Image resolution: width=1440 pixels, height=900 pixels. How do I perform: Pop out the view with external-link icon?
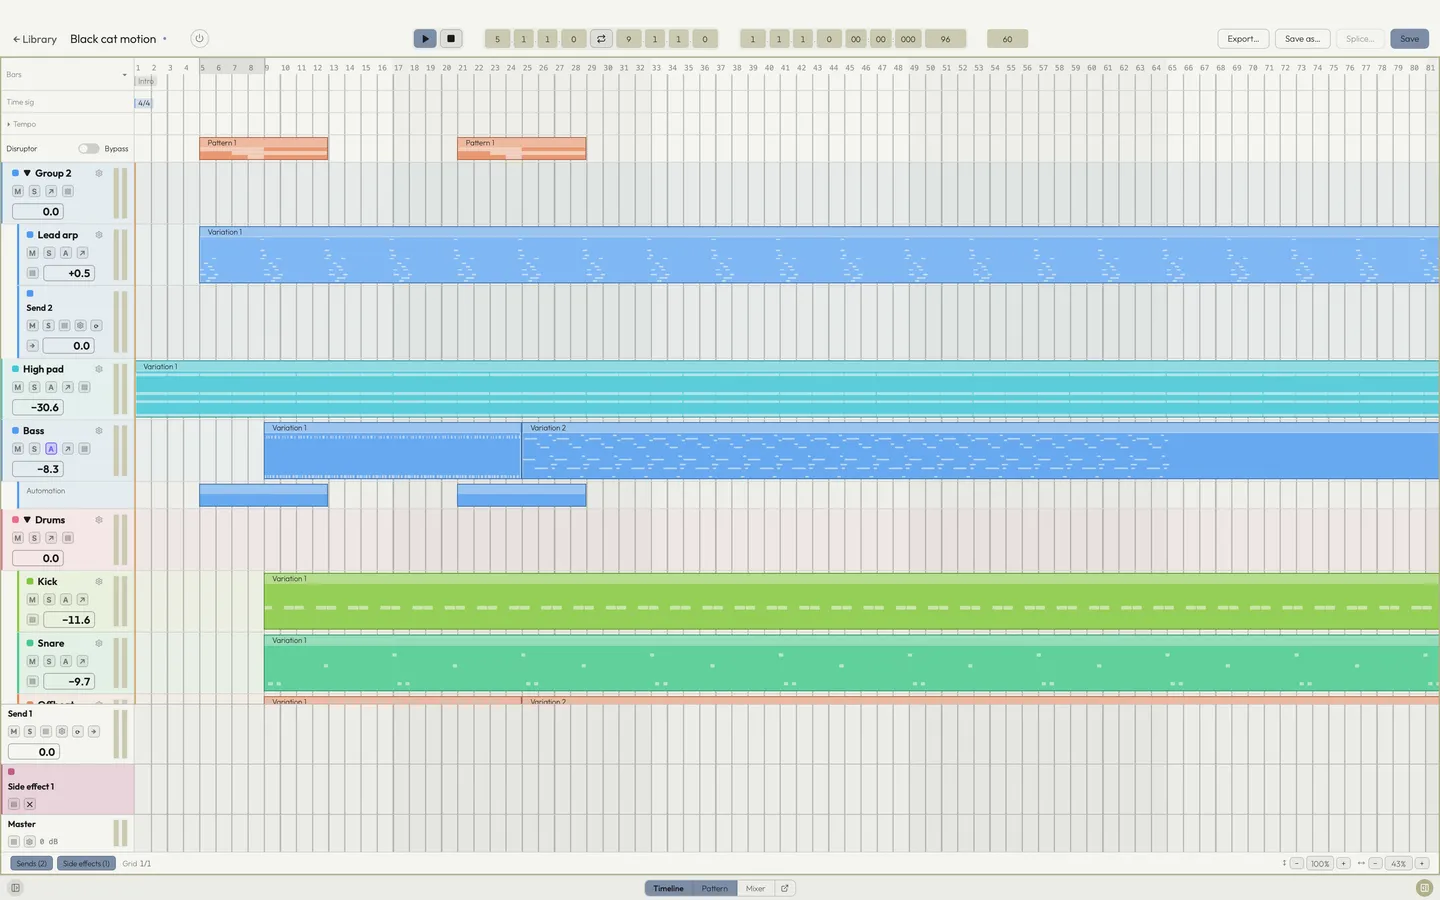785,888
